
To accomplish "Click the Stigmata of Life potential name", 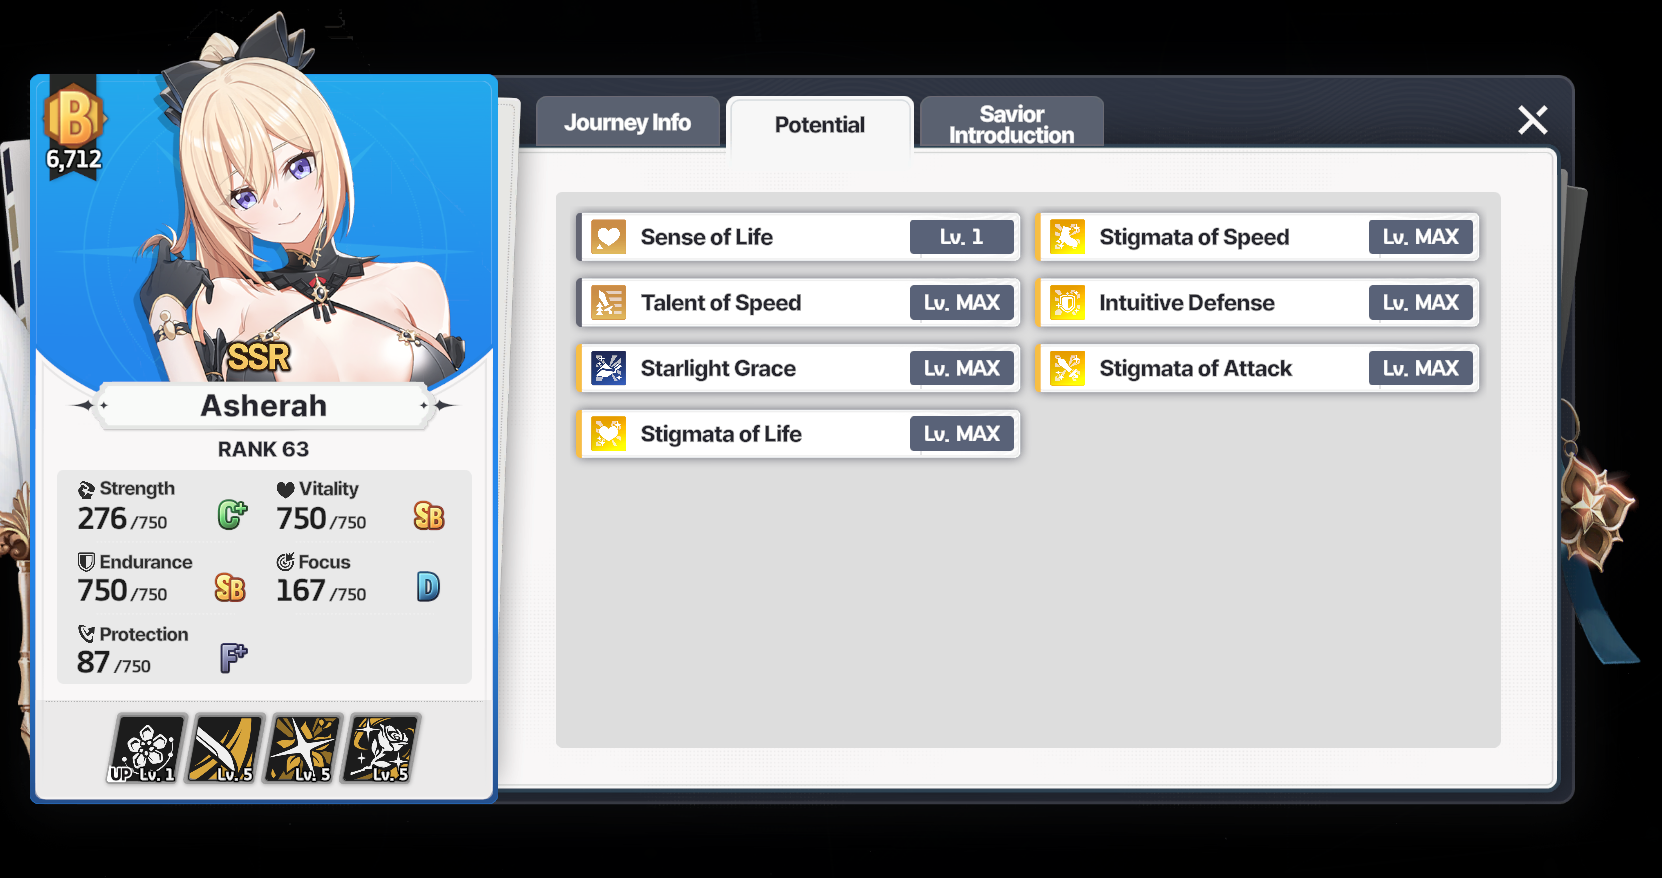I will click(722, 434).
